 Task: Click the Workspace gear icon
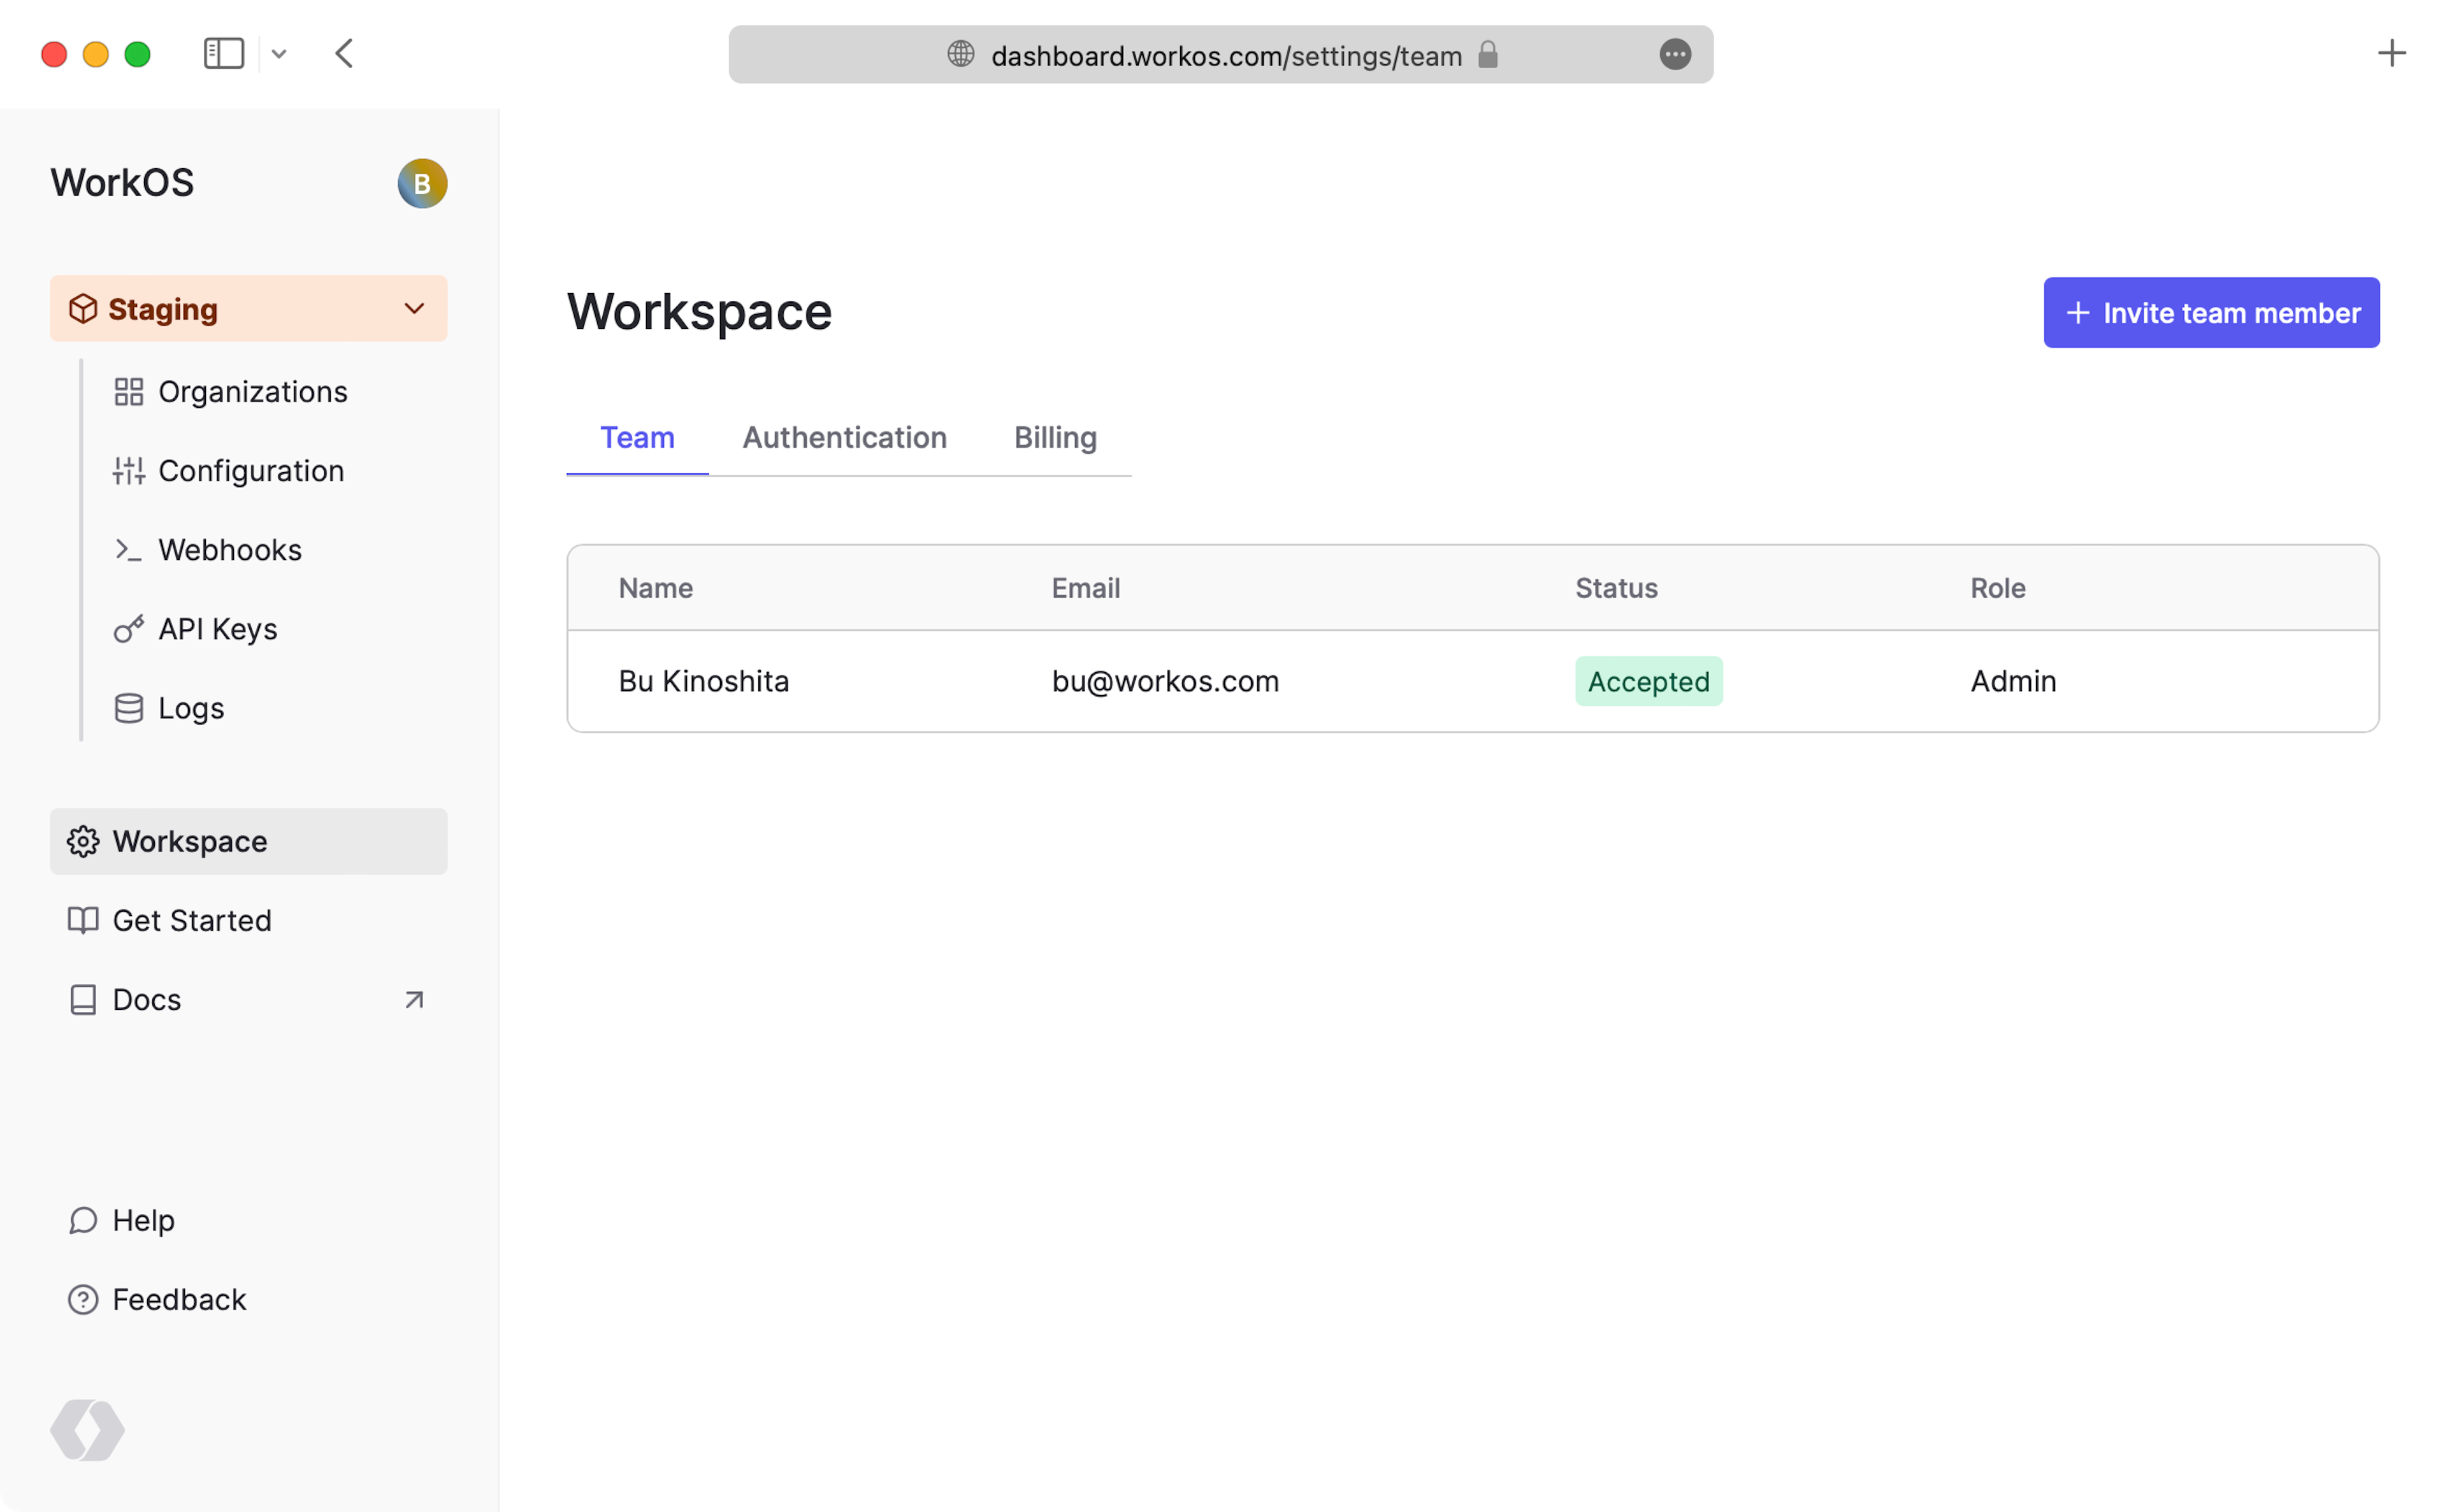(x=83, y=842)
